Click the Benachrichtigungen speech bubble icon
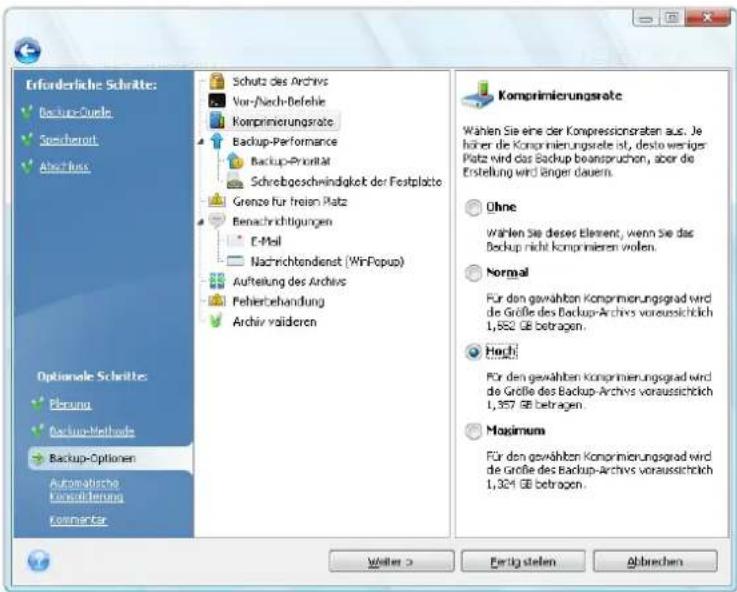This screenshot has width=737, height=592. (217, 221)
